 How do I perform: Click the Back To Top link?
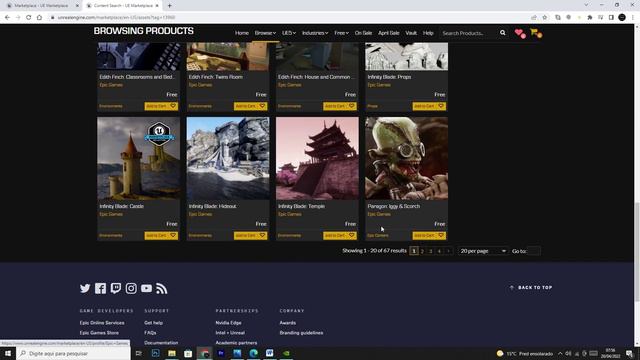point(531,288)
